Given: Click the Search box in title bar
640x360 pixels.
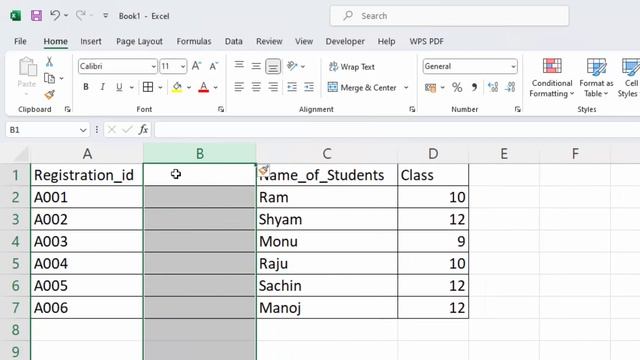Looking at the screenshot, I should [449, 16].
